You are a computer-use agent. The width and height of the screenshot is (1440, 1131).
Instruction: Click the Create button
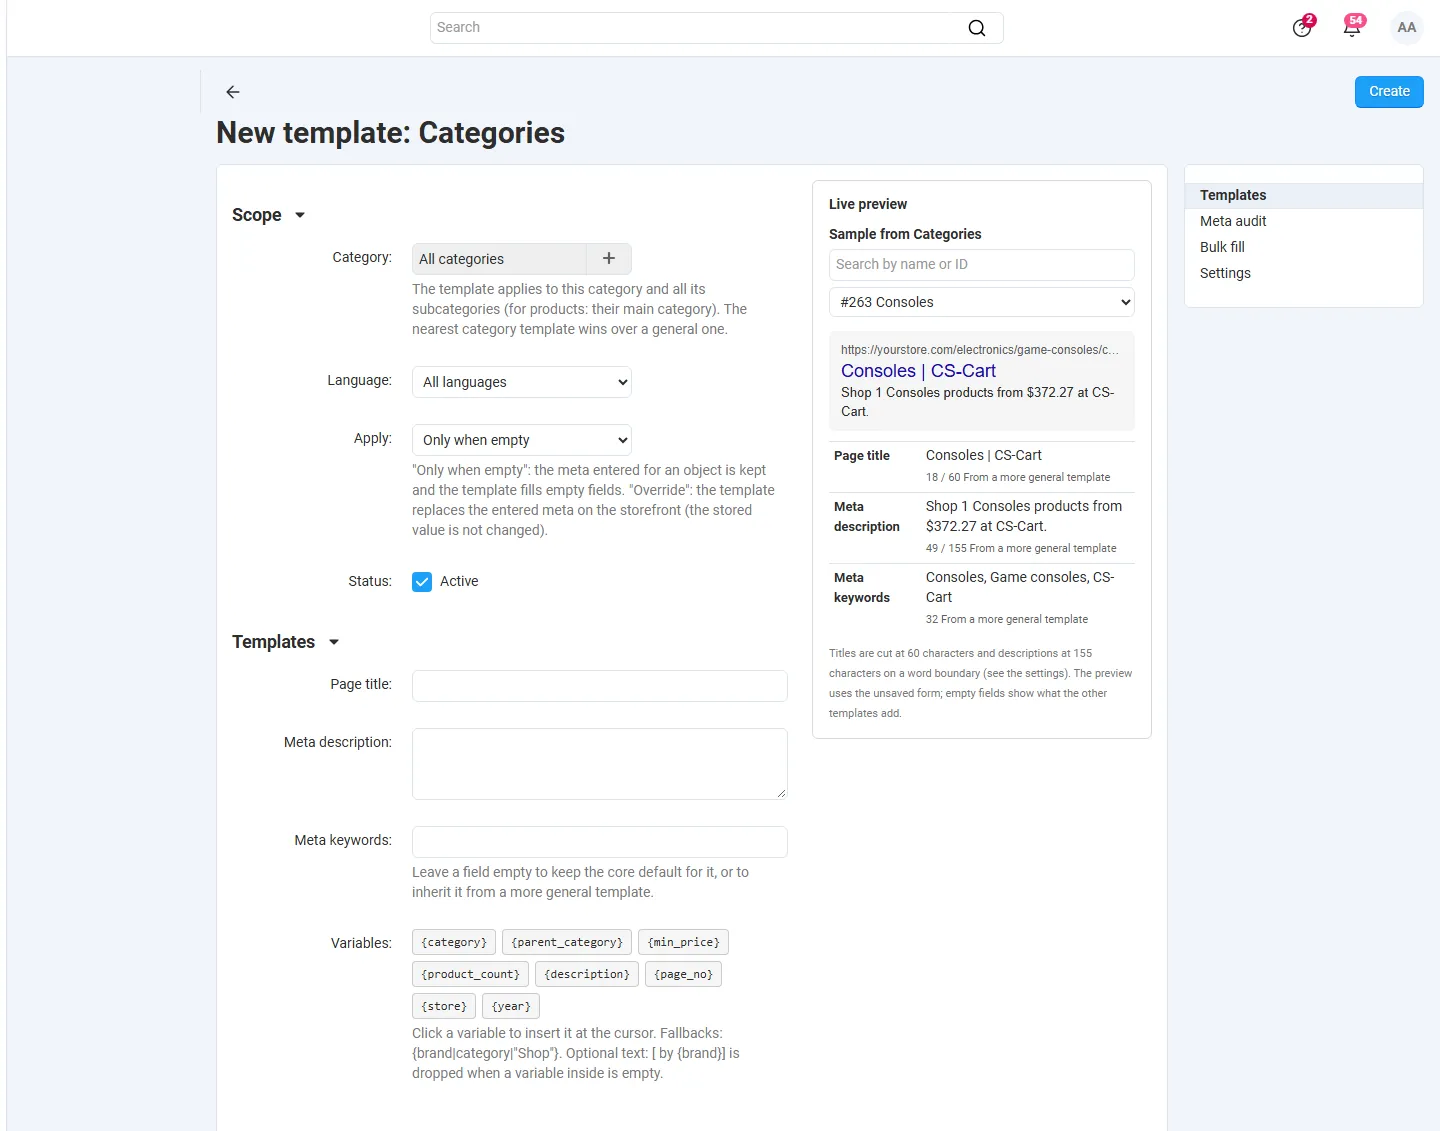pyautogui.click(x=1389, y=92)
